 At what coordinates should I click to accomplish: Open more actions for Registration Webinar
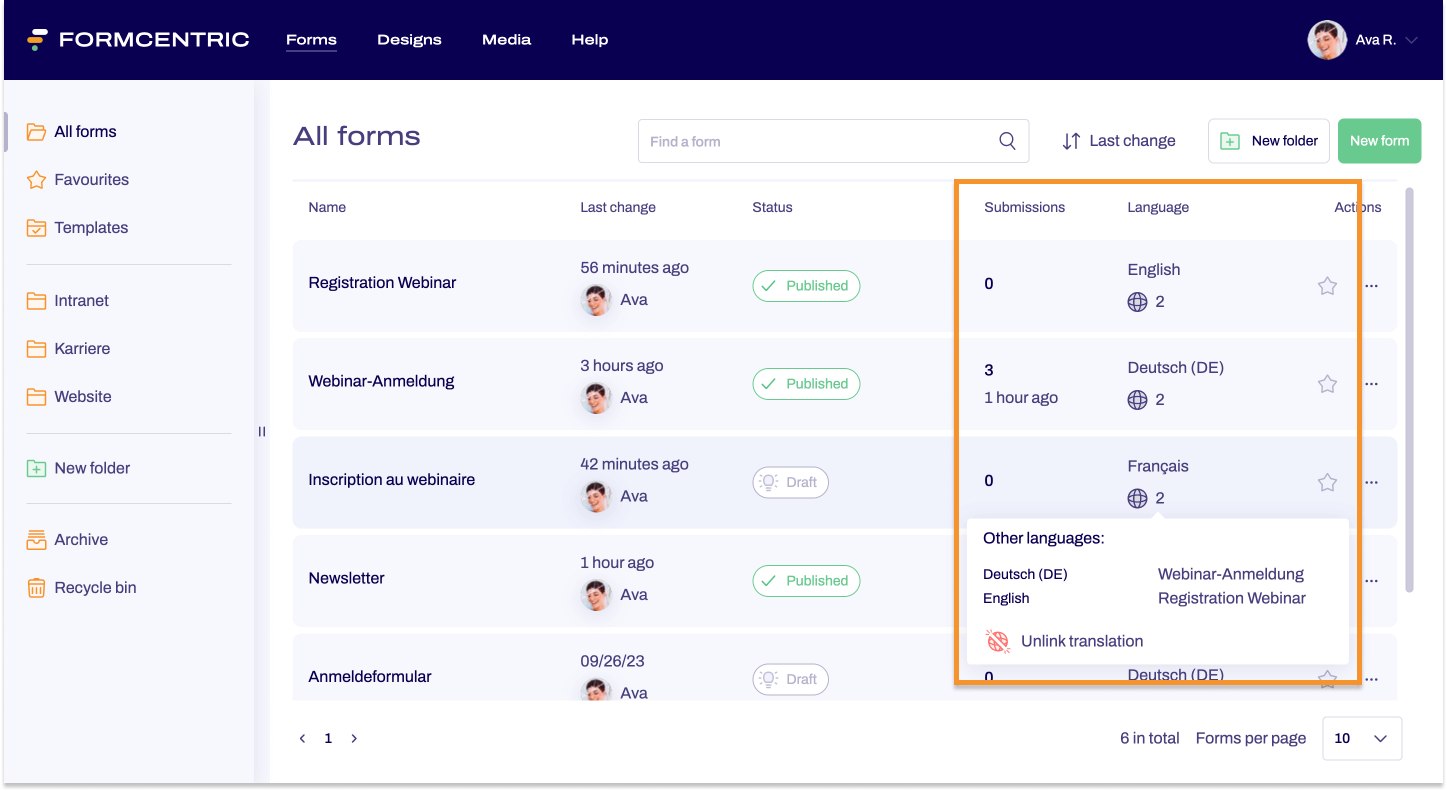click(1371, 286)
